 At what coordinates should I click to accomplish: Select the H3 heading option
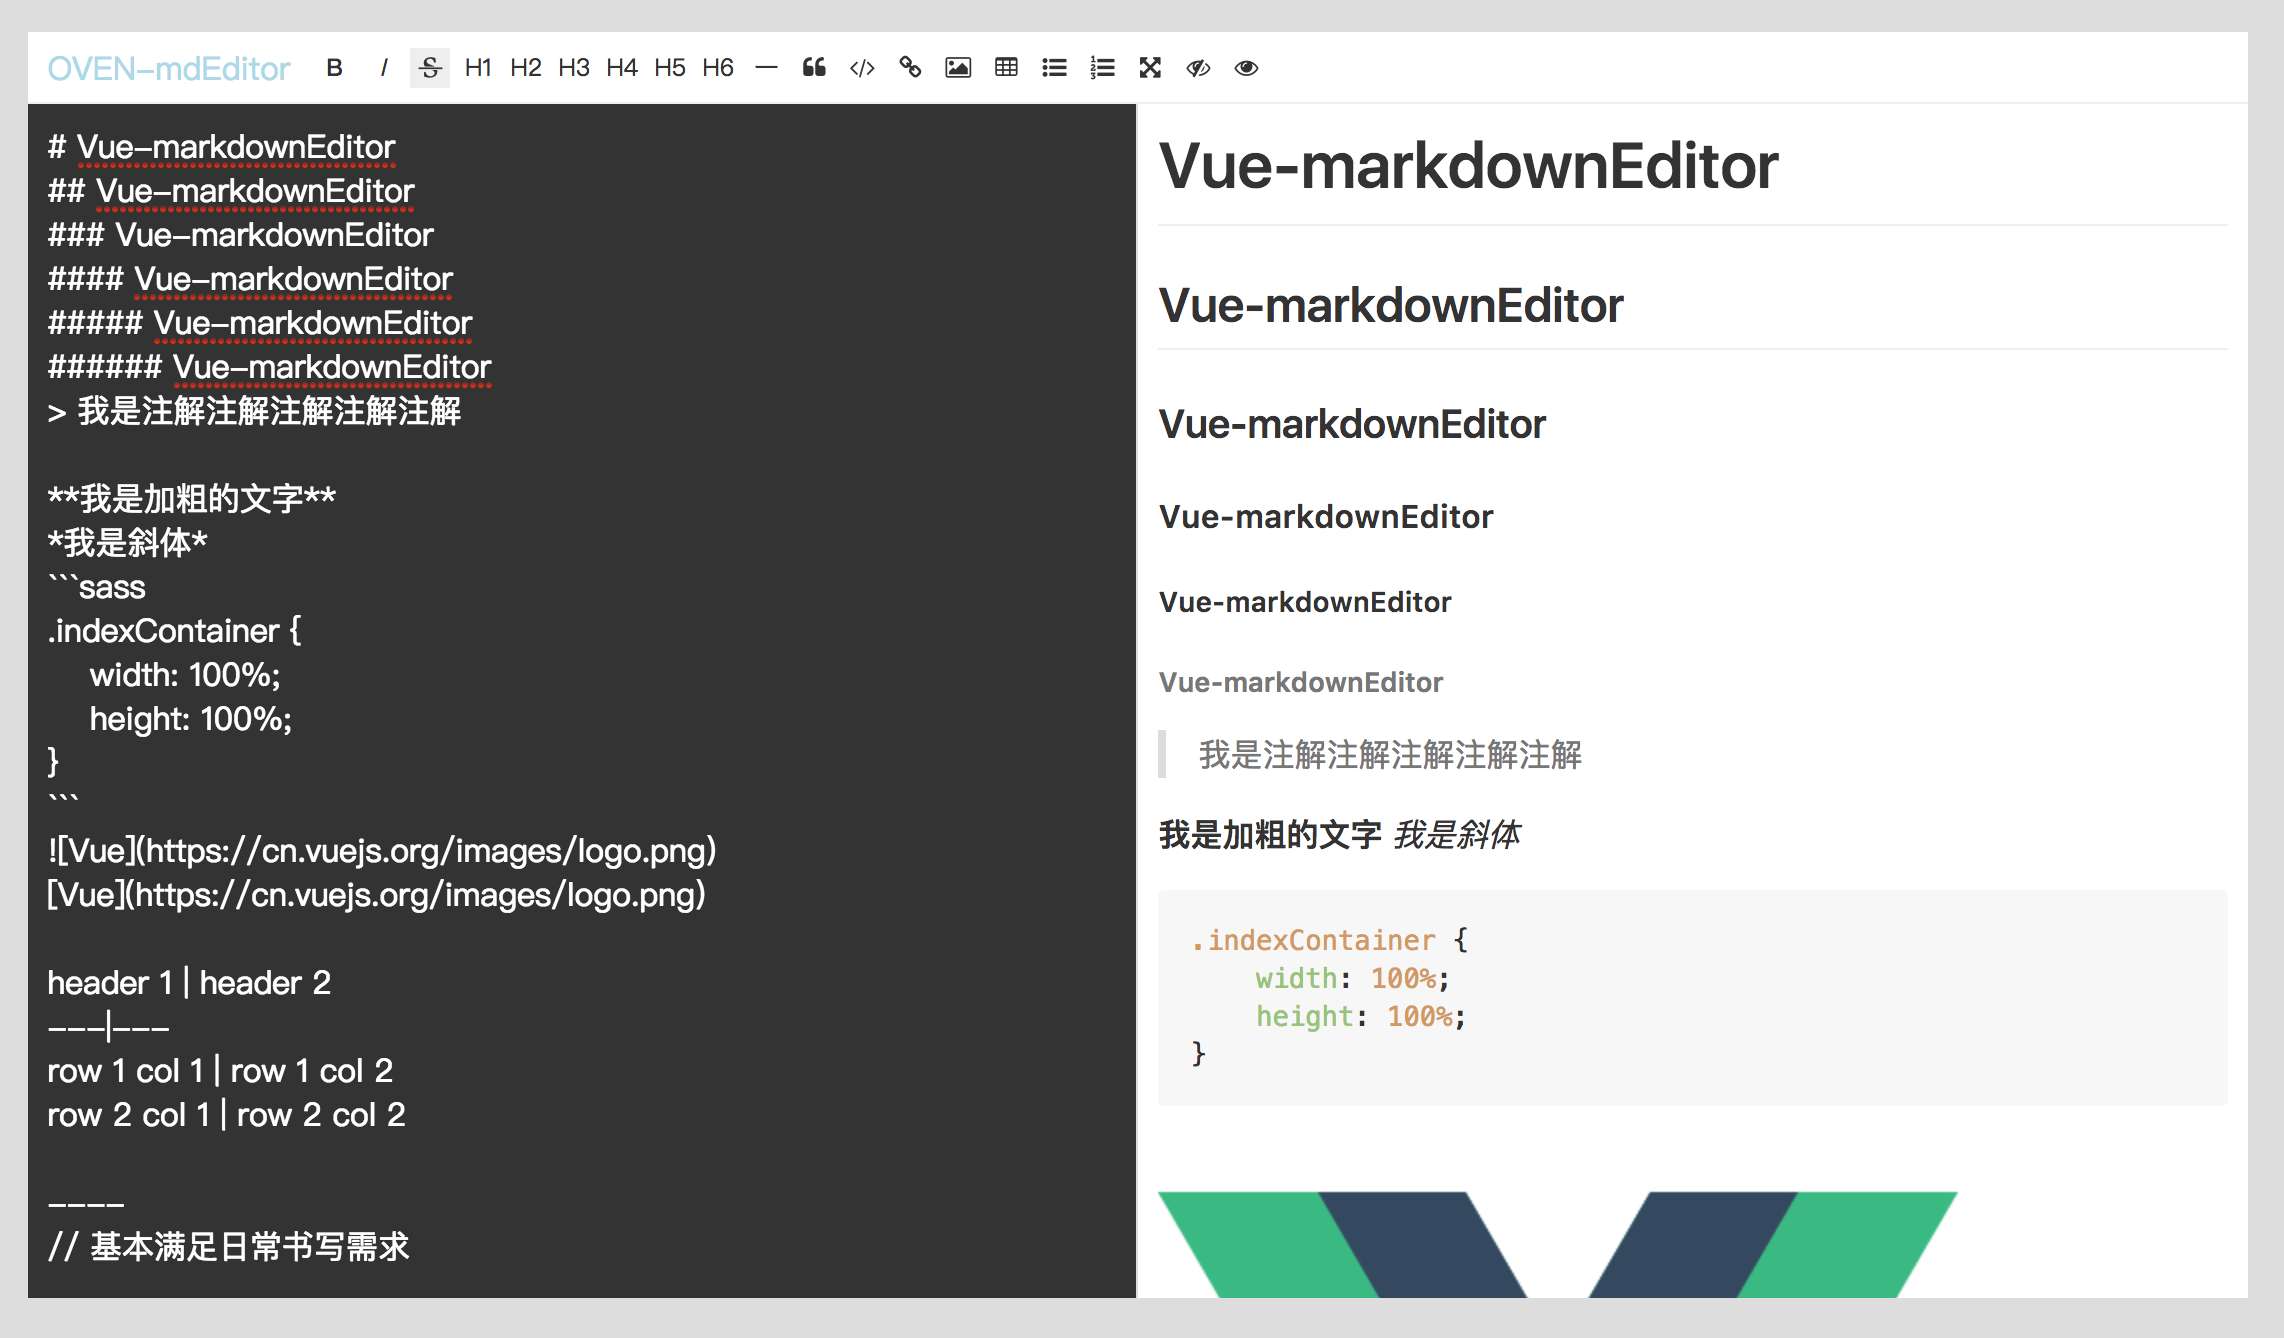click(x=574, y=67)
